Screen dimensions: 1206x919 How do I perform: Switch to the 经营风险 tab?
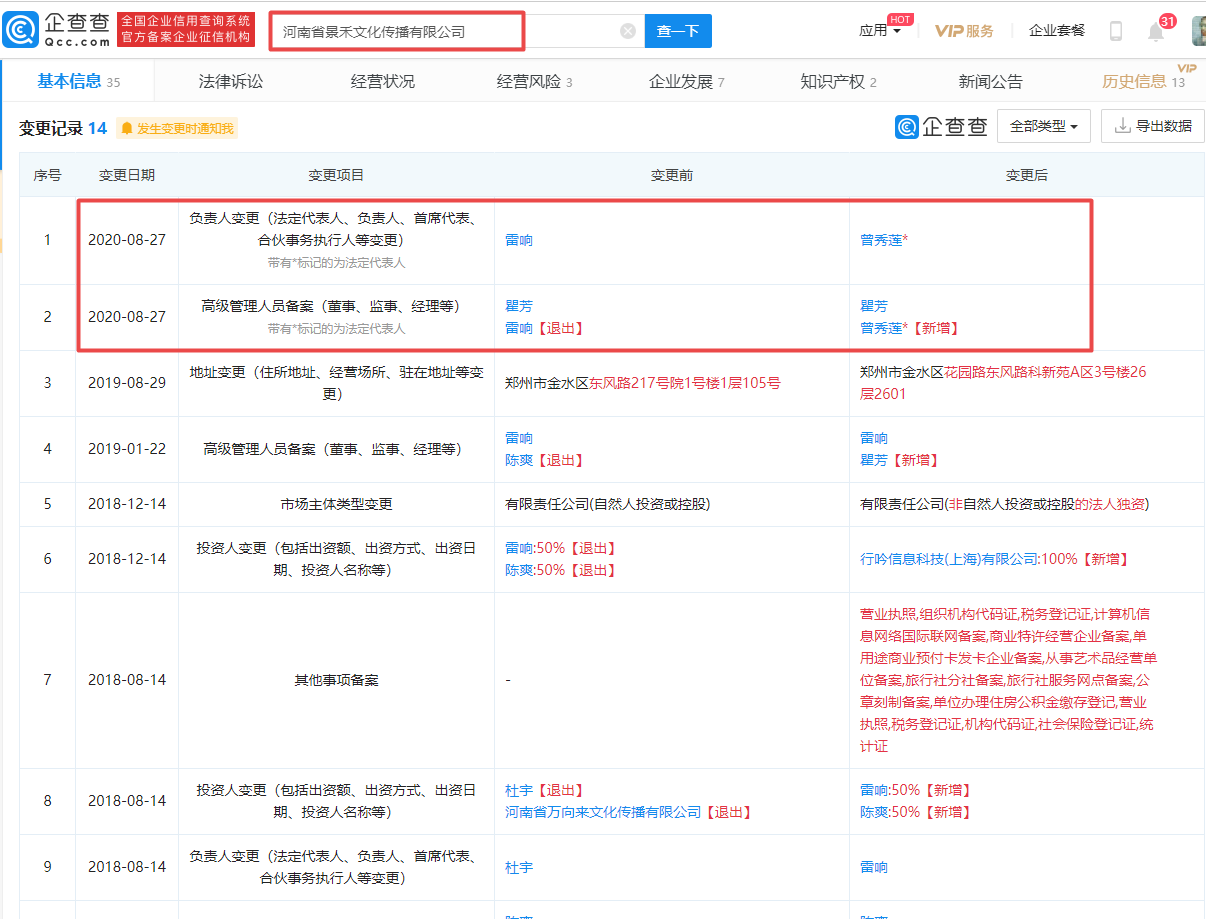pyautogui.click(x=534, y=82)
